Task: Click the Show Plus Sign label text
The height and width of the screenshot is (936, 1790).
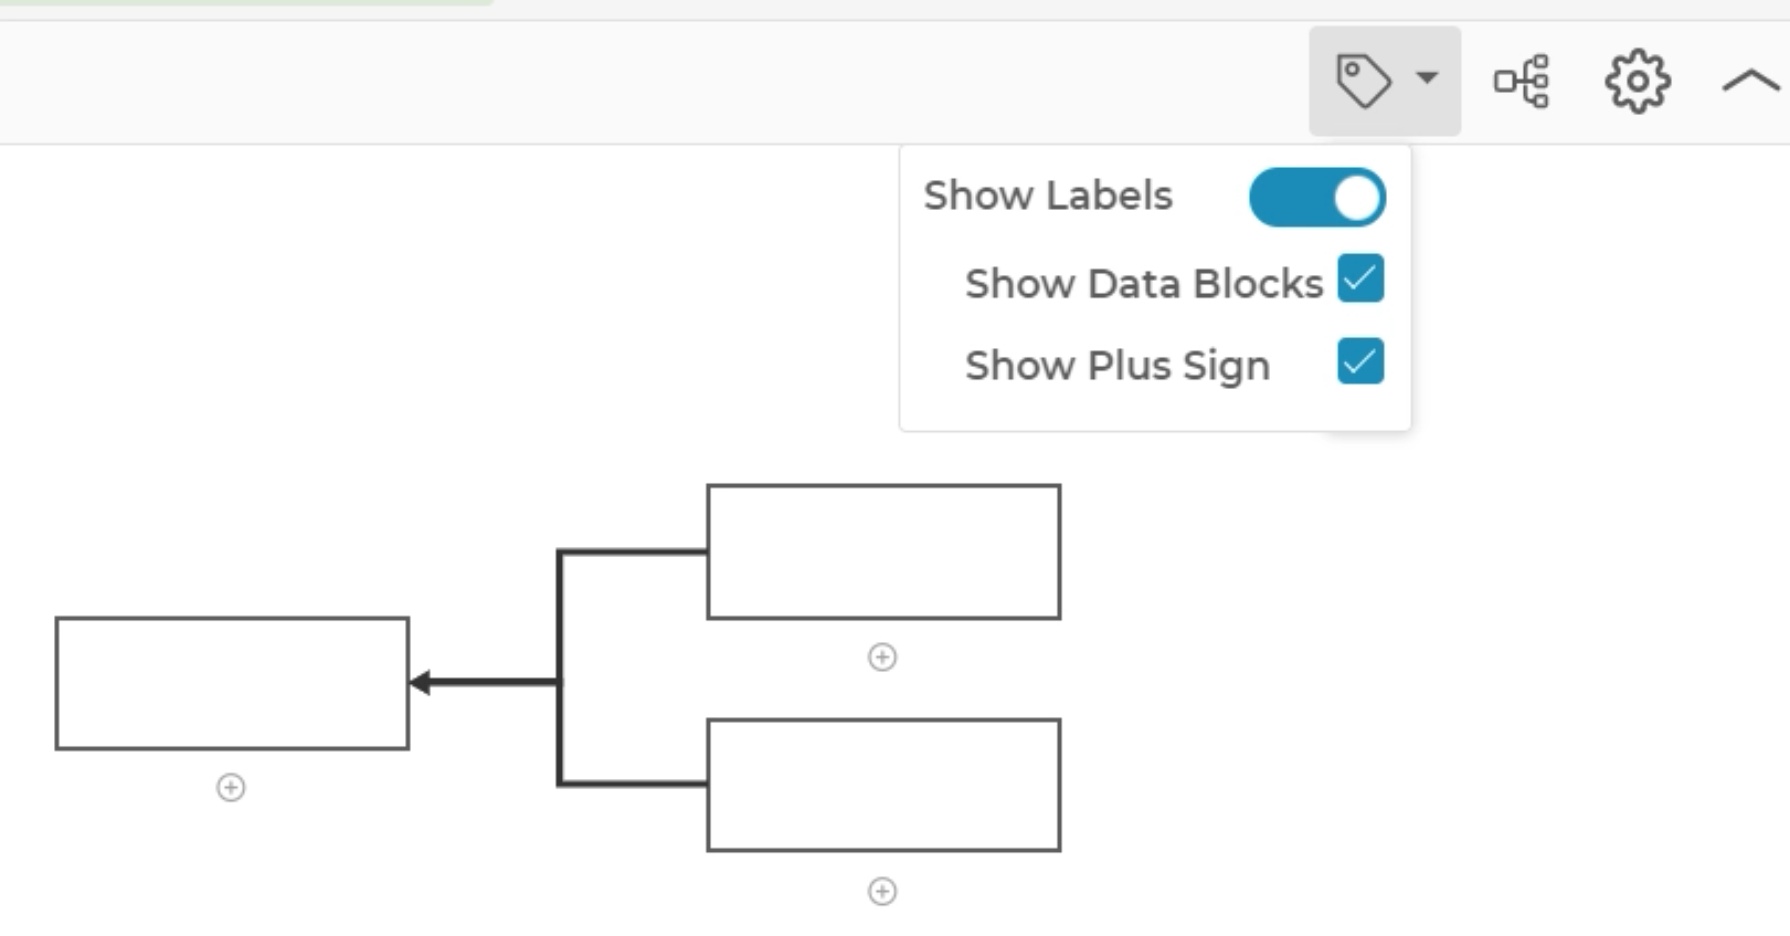Action: [x=1119, y=365]
